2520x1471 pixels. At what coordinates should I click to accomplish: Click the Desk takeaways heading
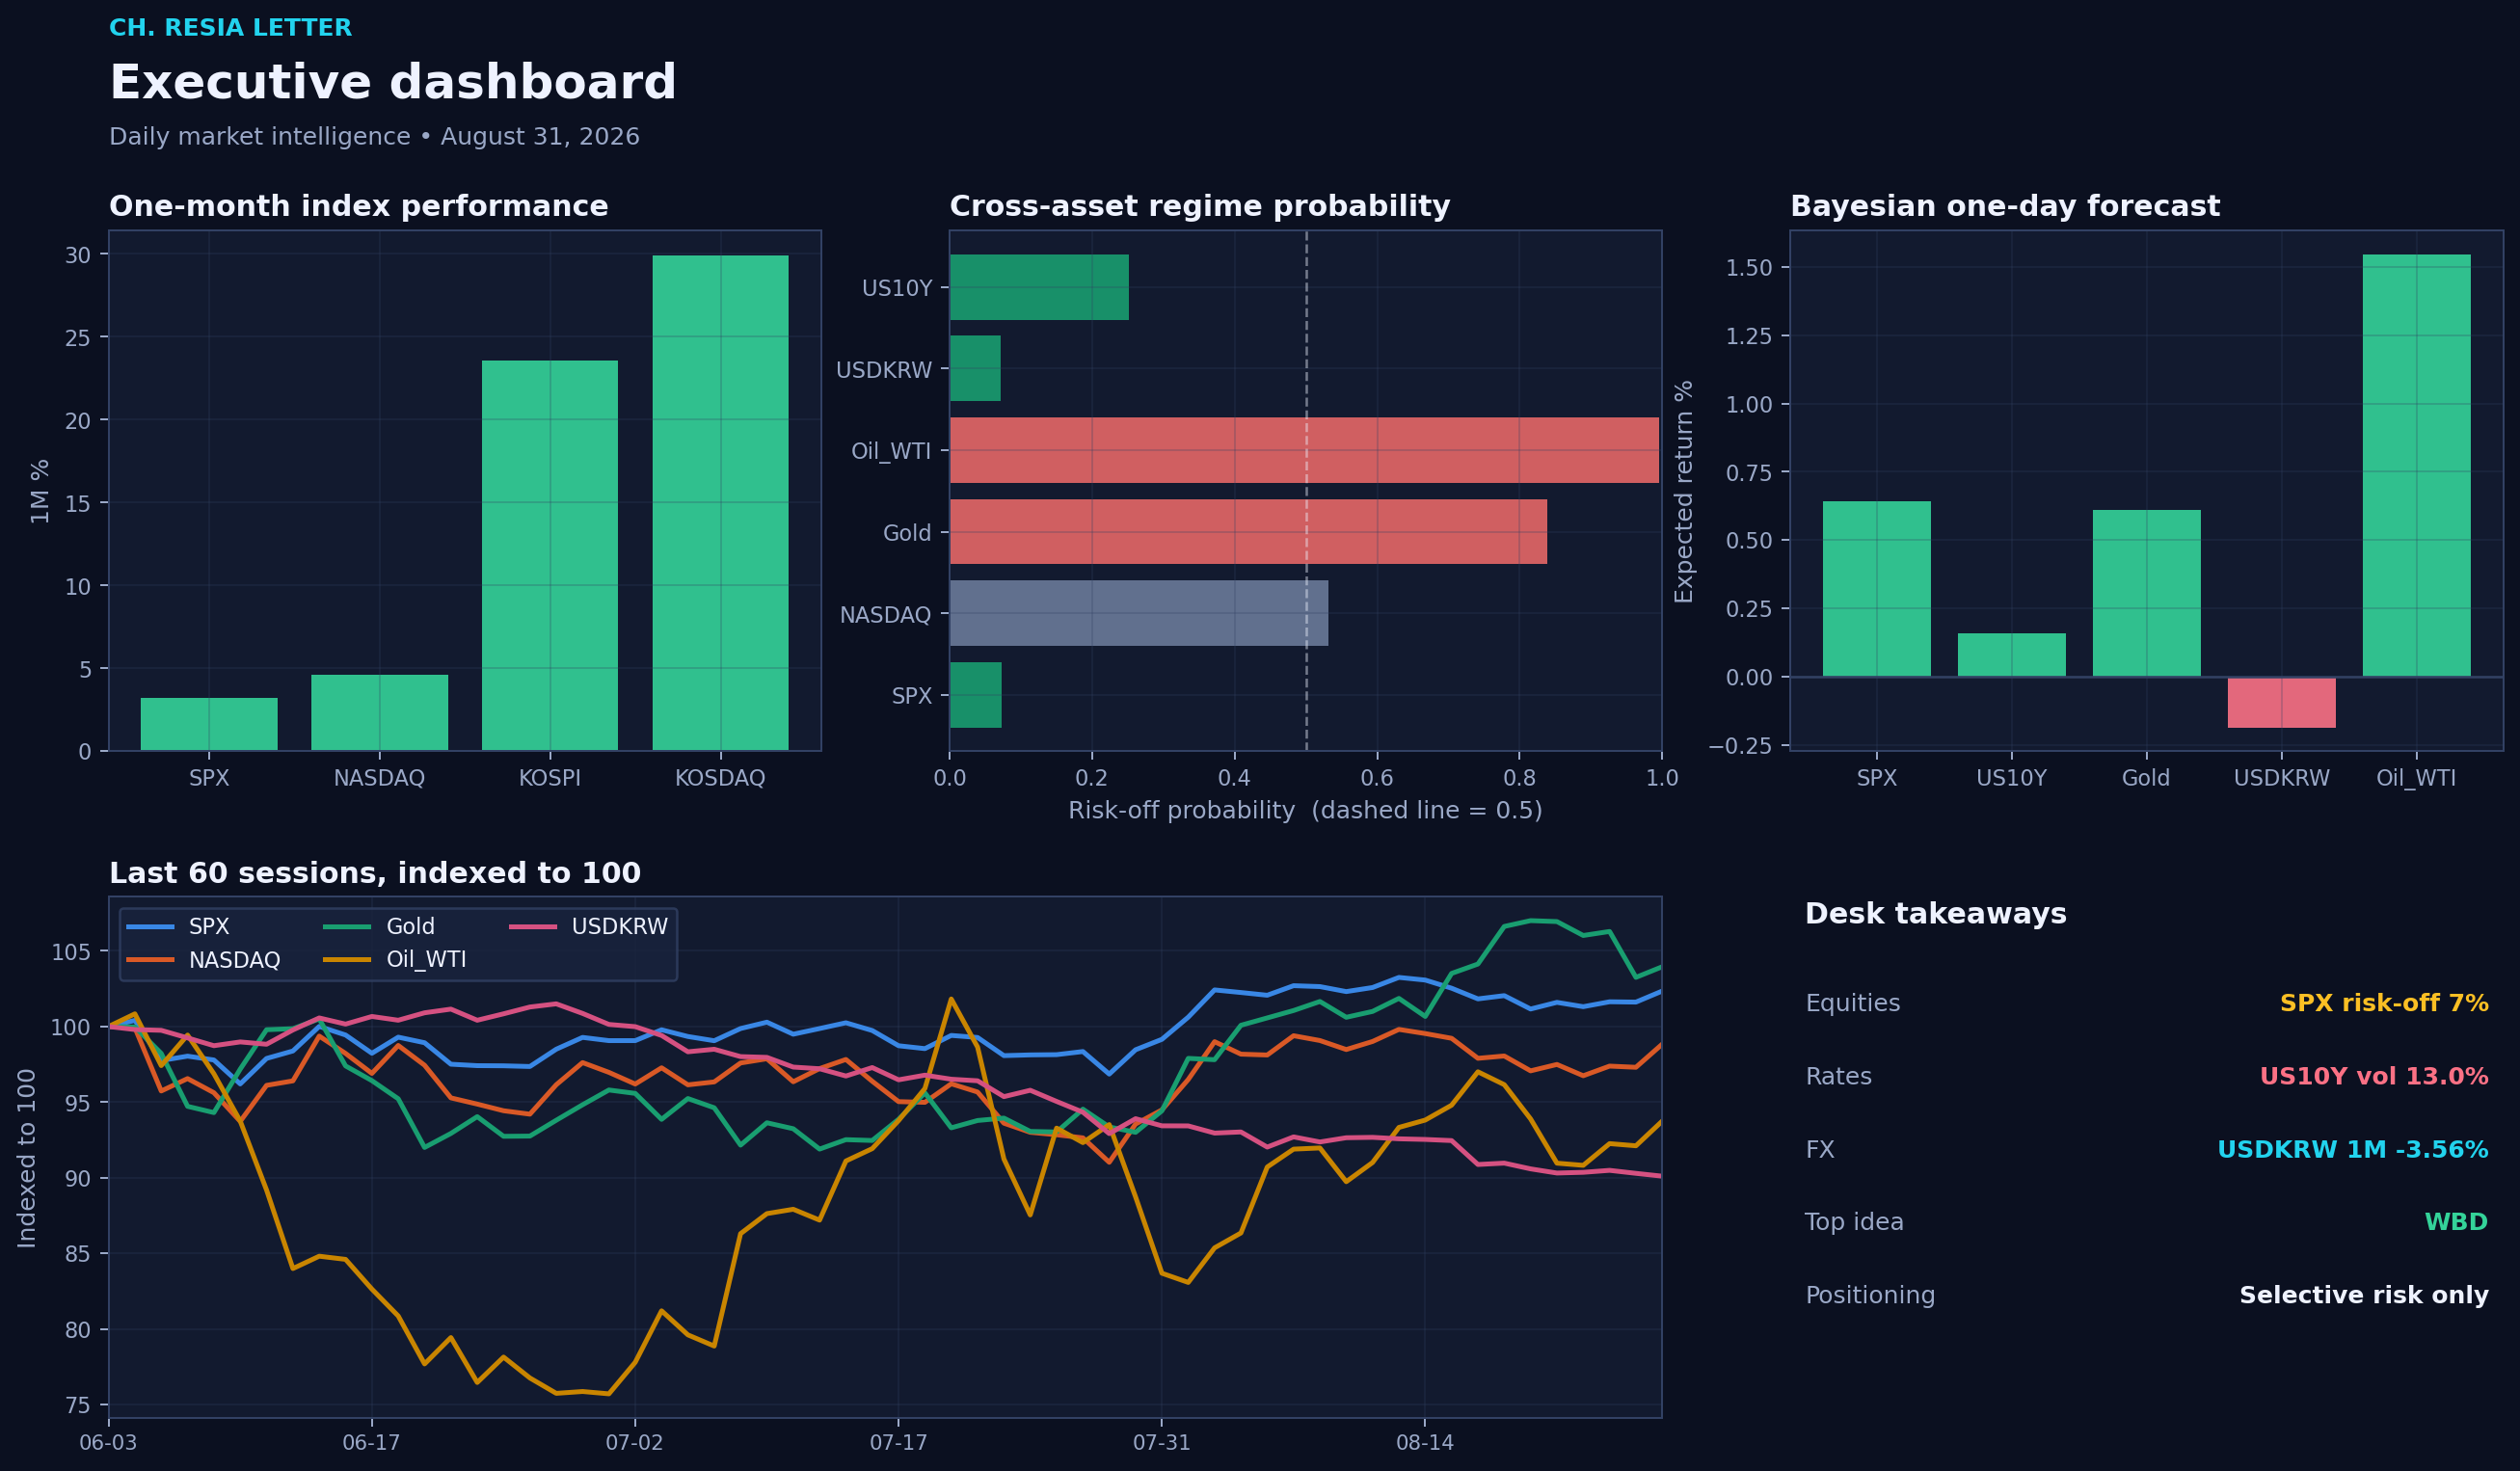[1935, 914]
